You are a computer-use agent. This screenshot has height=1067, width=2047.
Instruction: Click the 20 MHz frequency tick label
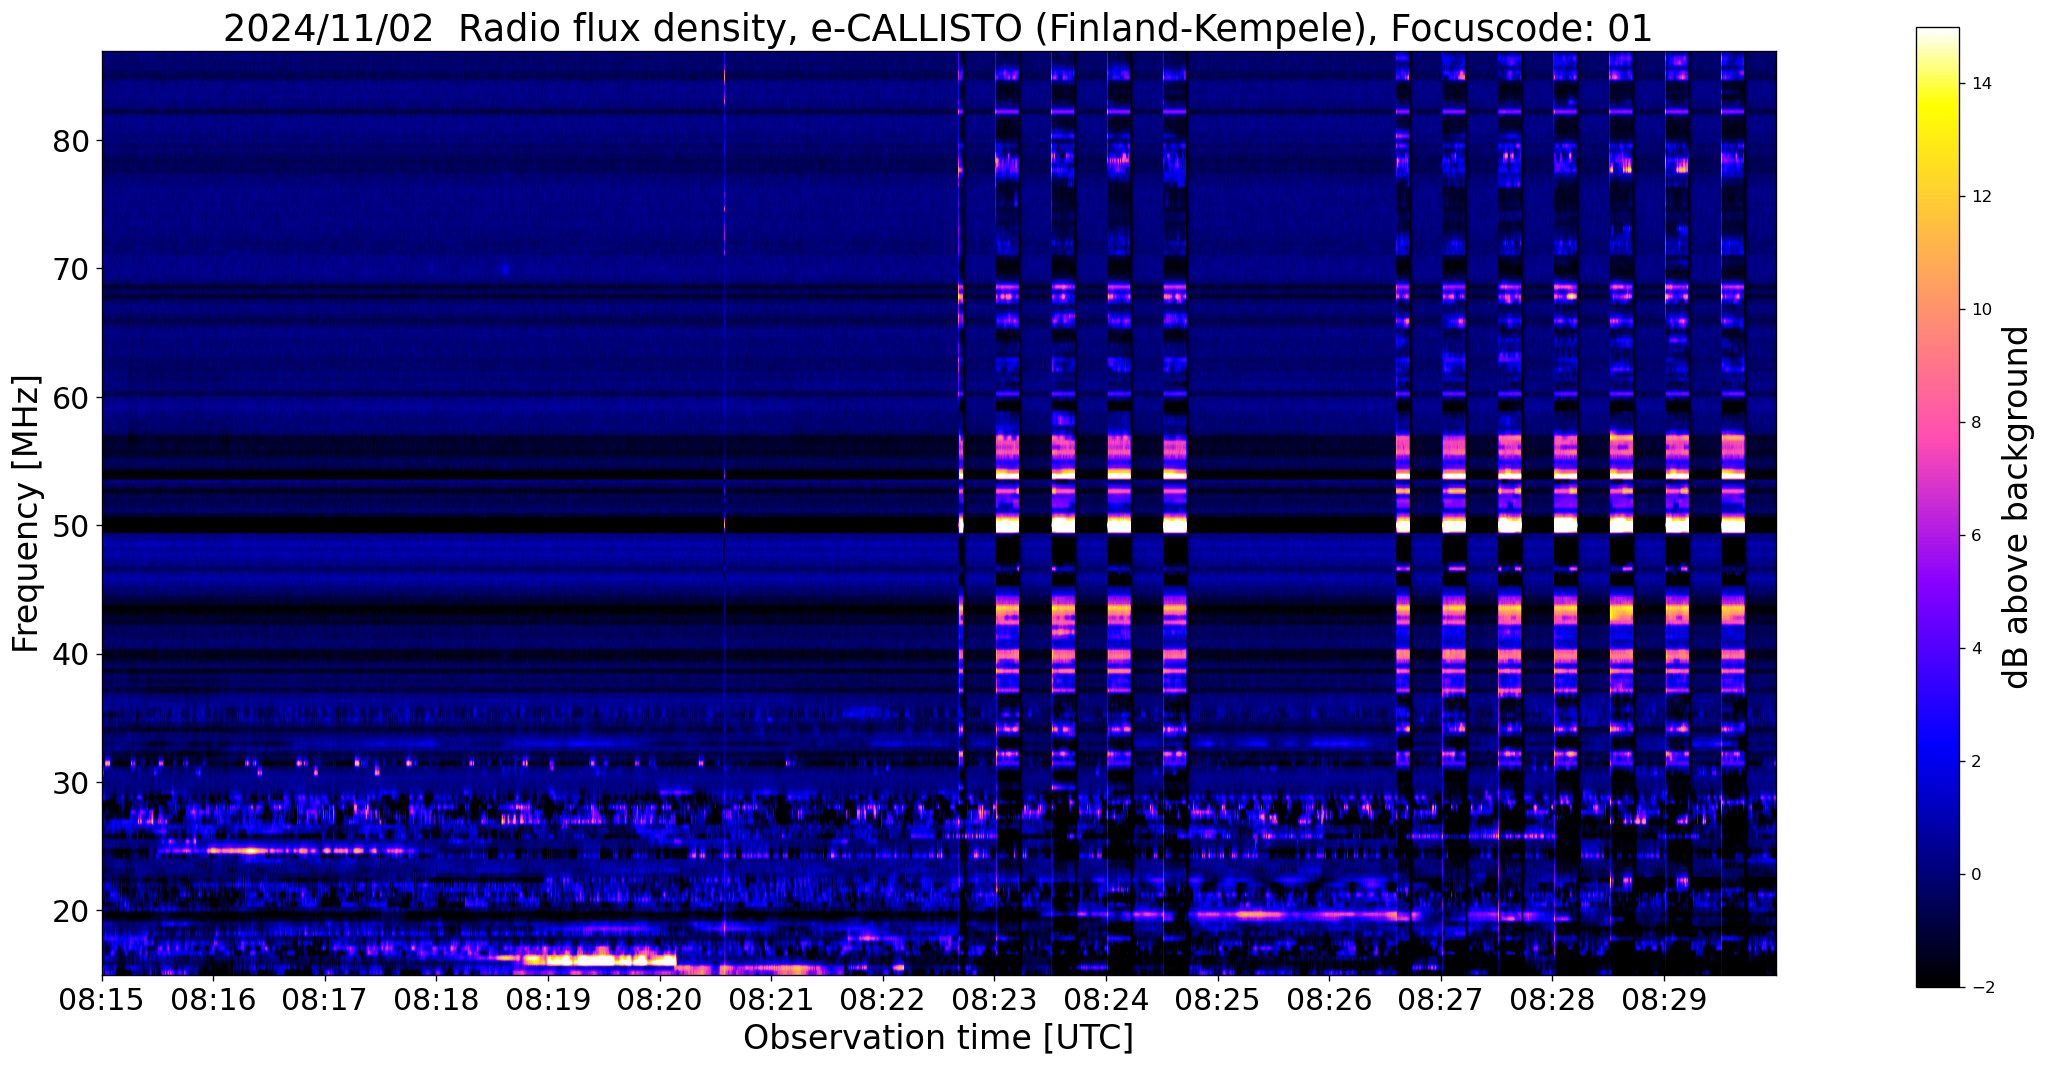pos(71,911)
